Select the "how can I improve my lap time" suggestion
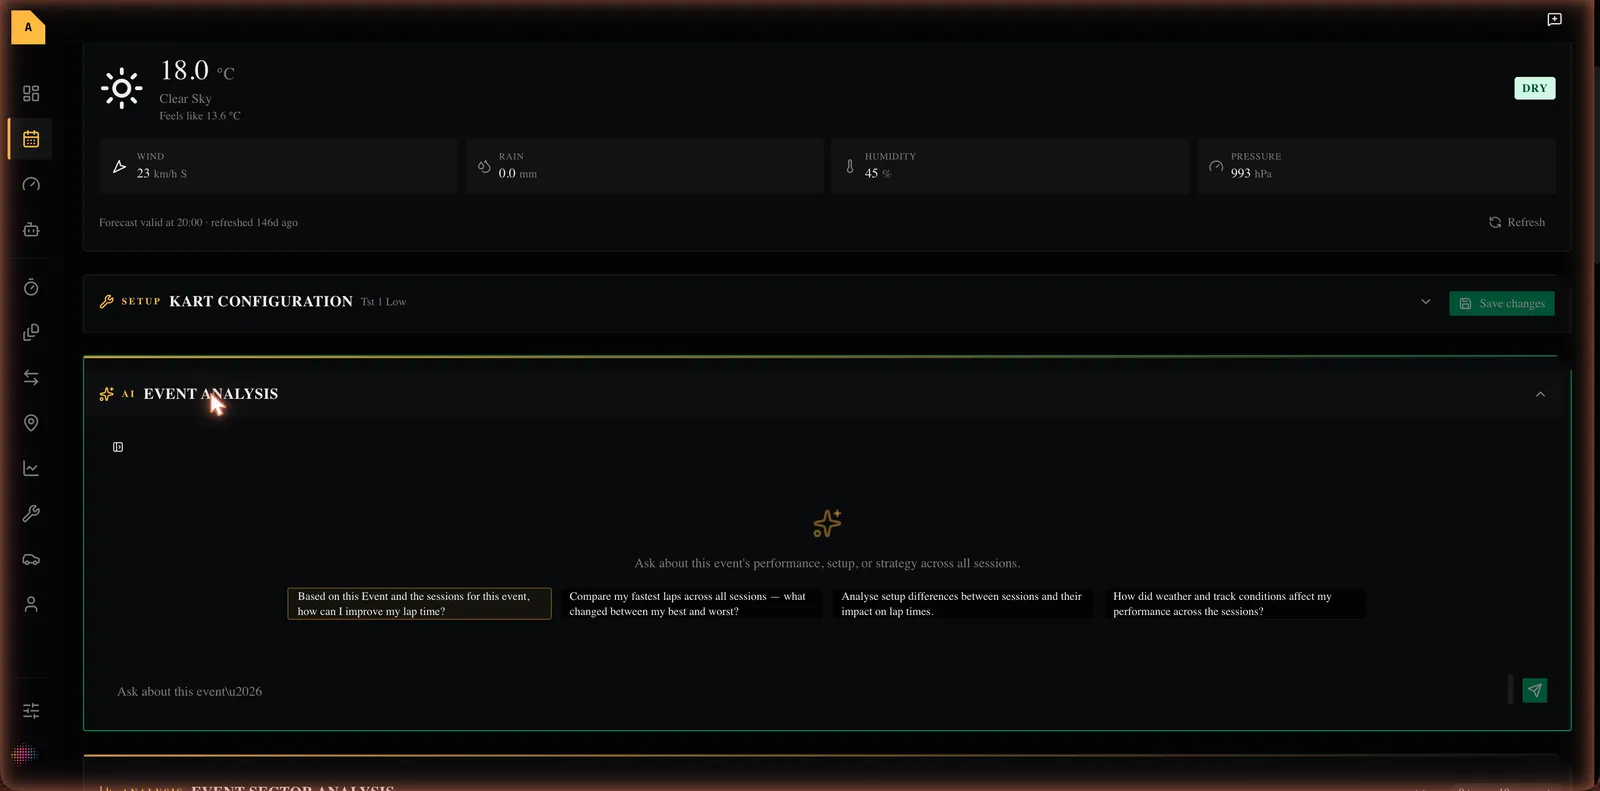 point(419,604)
